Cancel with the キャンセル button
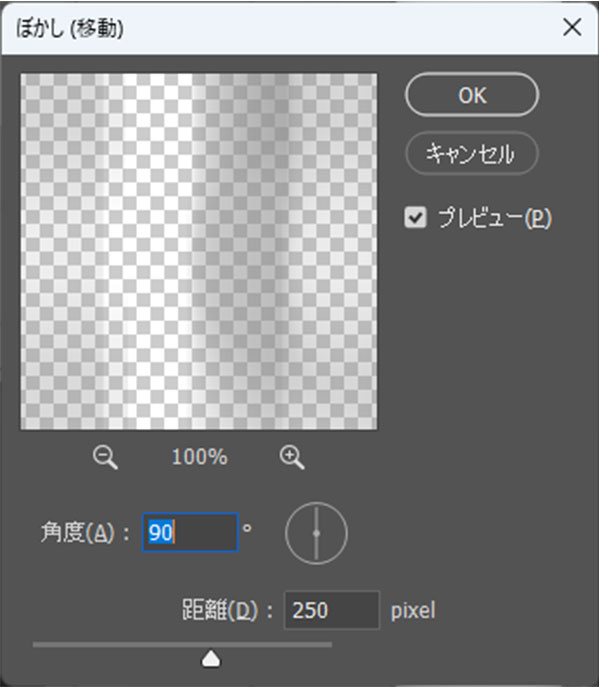 pyautogui.click(x=472, y=153)
